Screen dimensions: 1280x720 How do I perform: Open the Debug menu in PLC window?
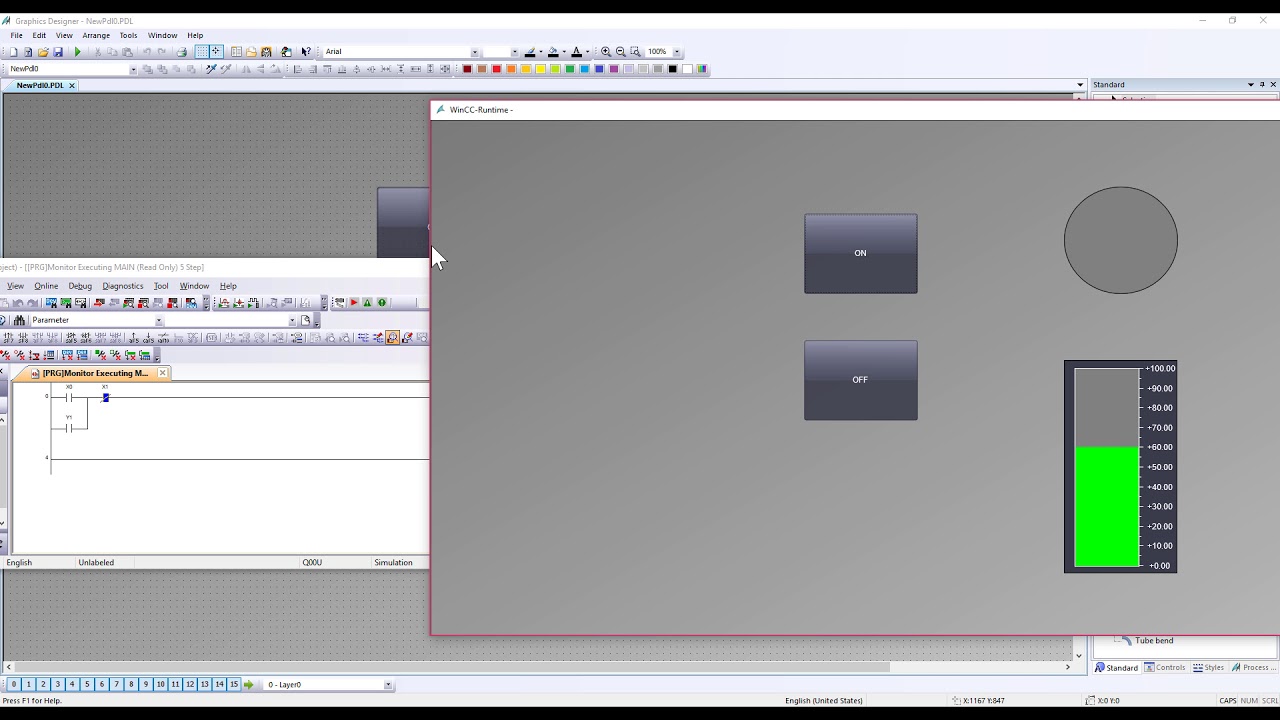[x=80, y=286]
